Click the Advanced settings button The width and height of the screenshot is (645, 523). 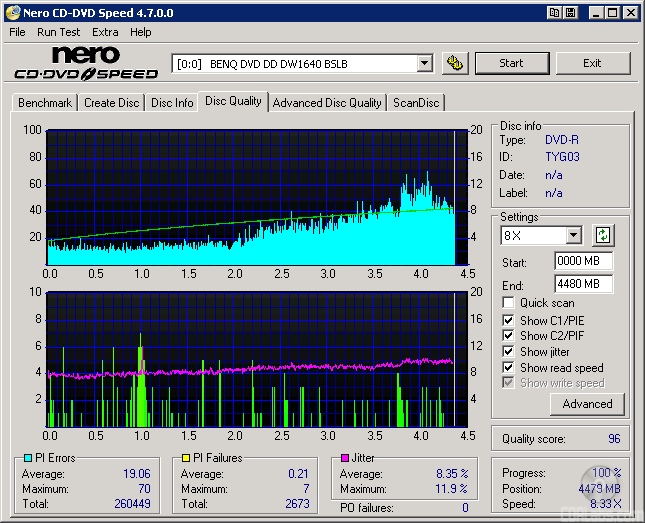click(x=587, y=404)
